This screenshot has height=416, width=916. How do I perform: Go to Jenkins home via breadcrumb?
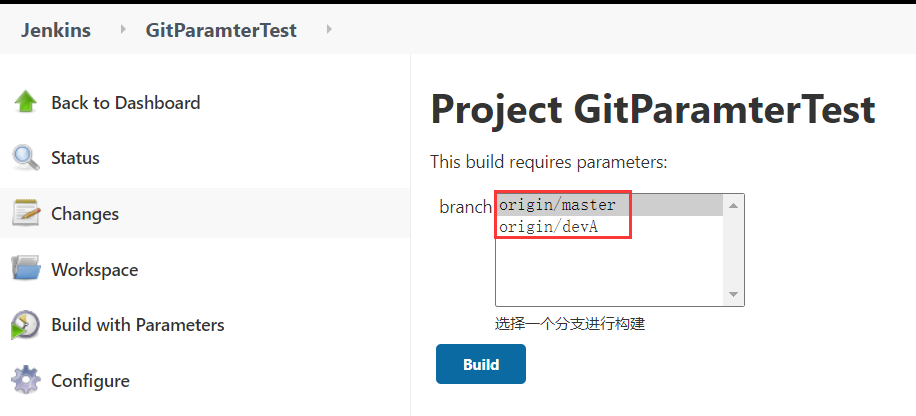point(56,30)
